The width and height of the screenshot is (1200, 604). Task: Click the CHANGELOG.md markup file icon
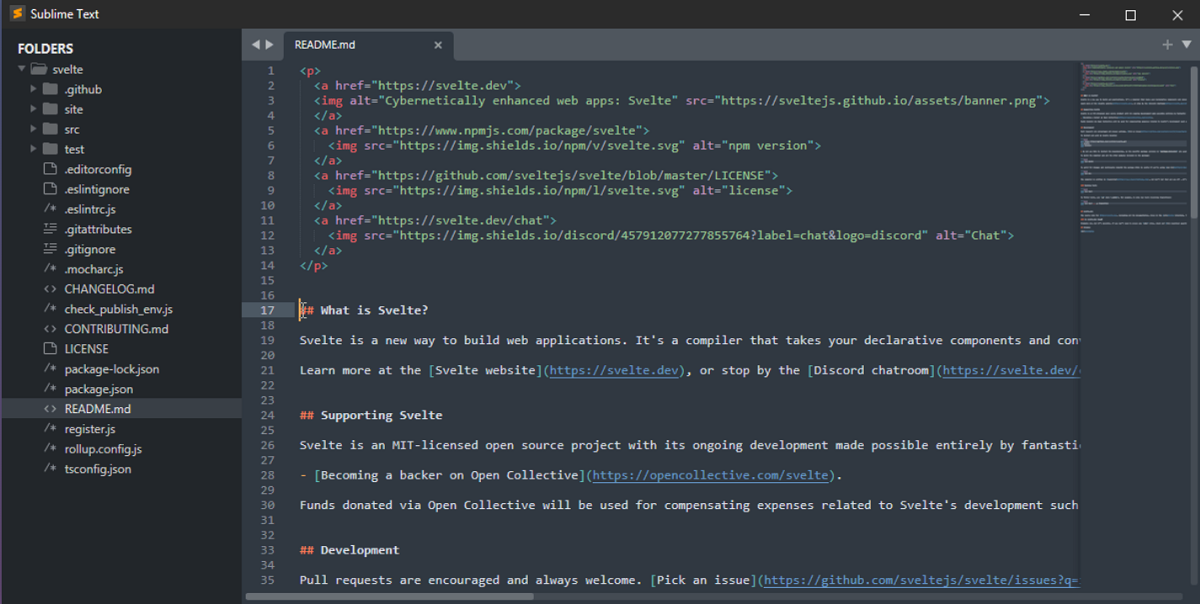50,289
